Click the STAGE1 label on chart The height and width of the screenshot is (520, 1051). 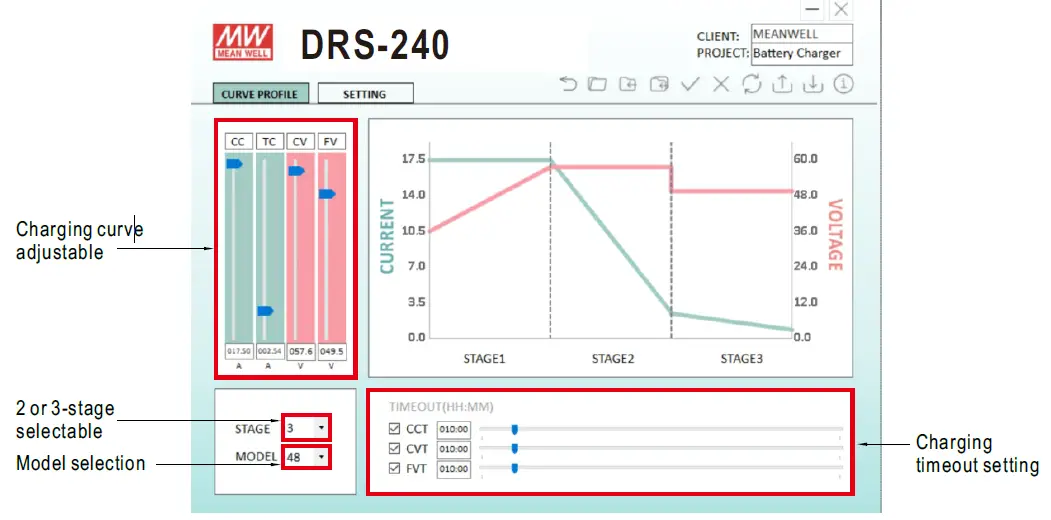484,359
